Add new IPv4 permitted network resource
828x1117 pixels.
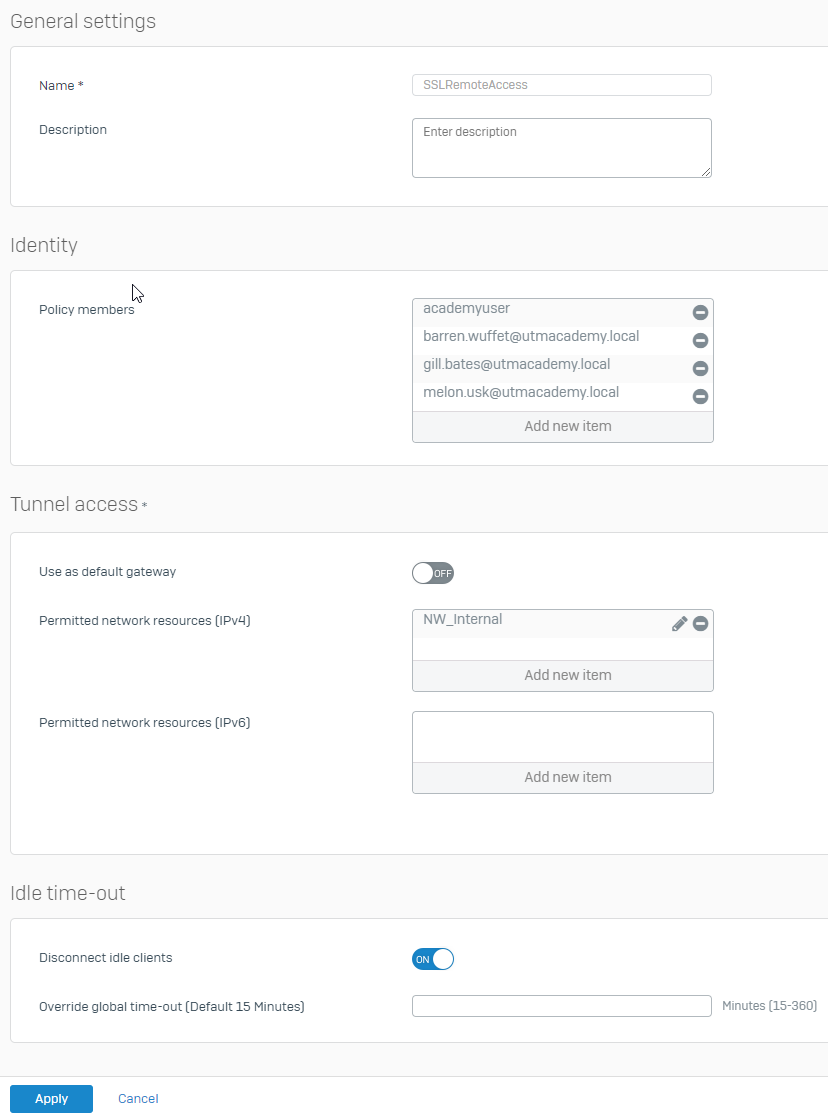[567, 674]
